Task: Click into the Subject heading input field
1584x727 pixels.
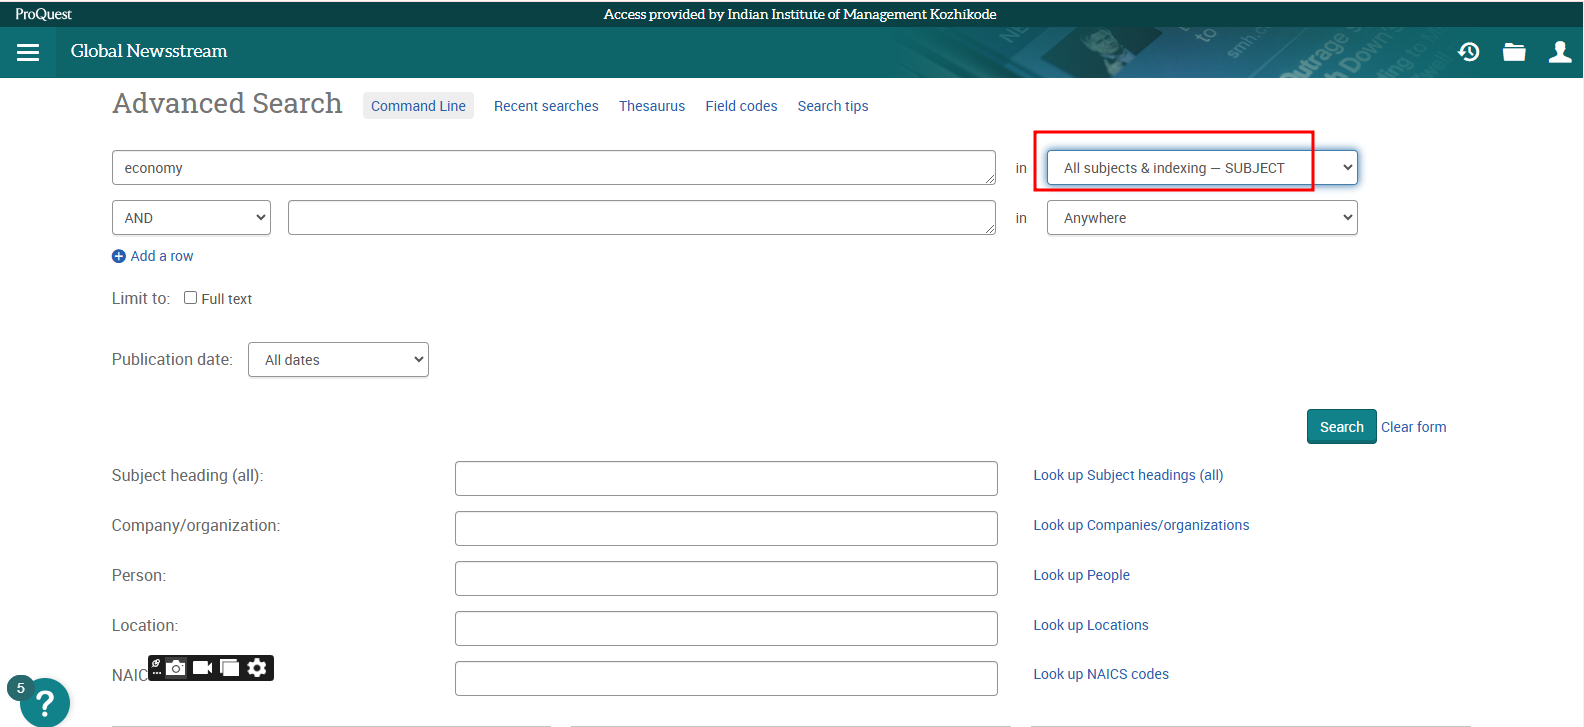Action: click(725, 478)
